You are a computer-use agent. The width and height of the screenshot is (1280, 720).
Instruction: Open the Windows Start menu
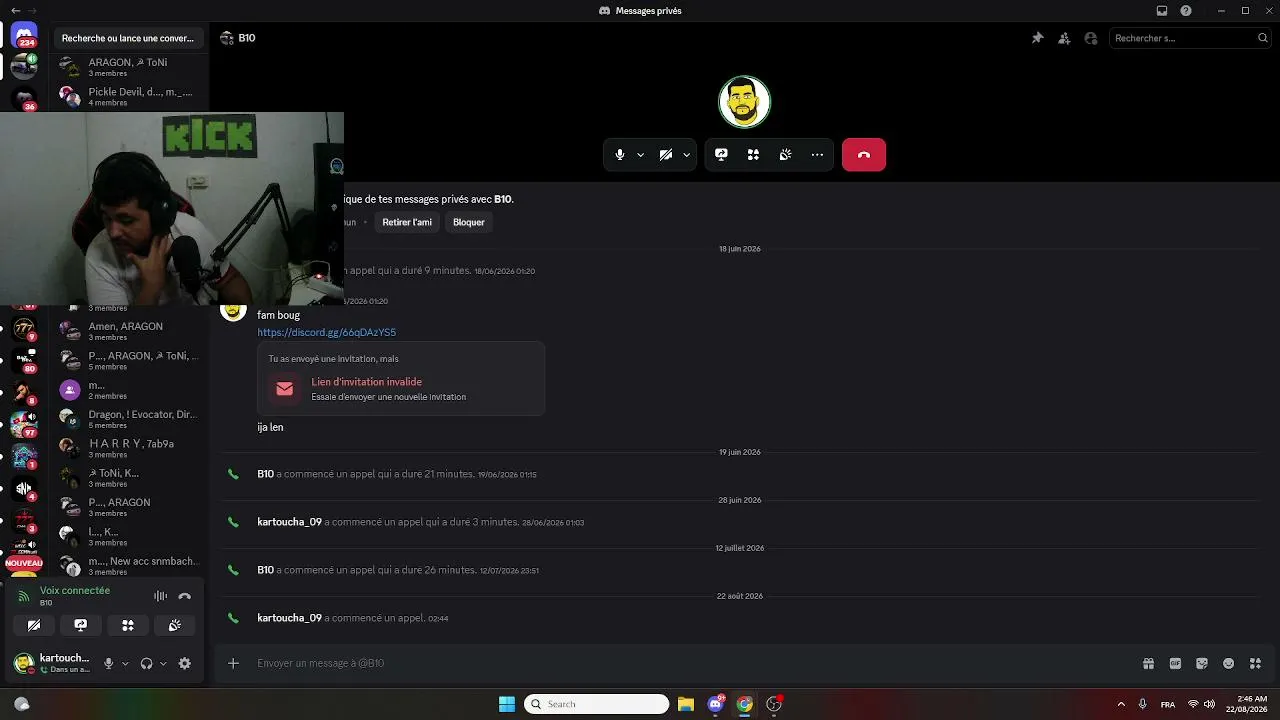coord(507,704)
